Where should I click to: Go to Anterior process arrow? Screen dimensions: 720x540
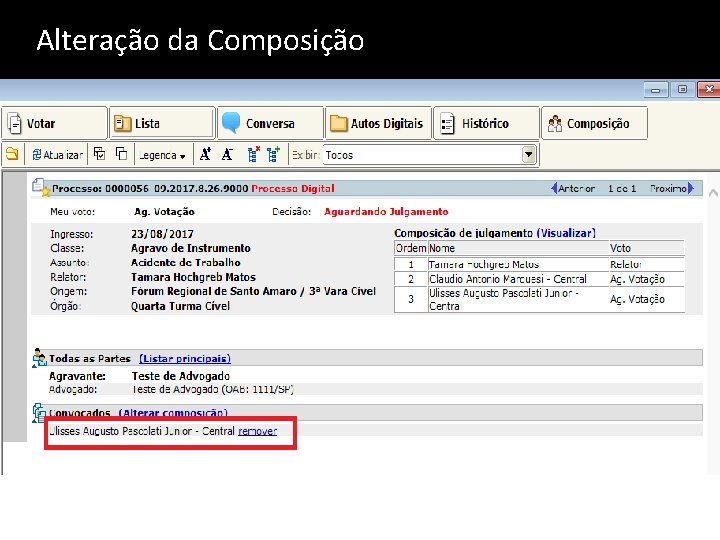pos(554,188)
